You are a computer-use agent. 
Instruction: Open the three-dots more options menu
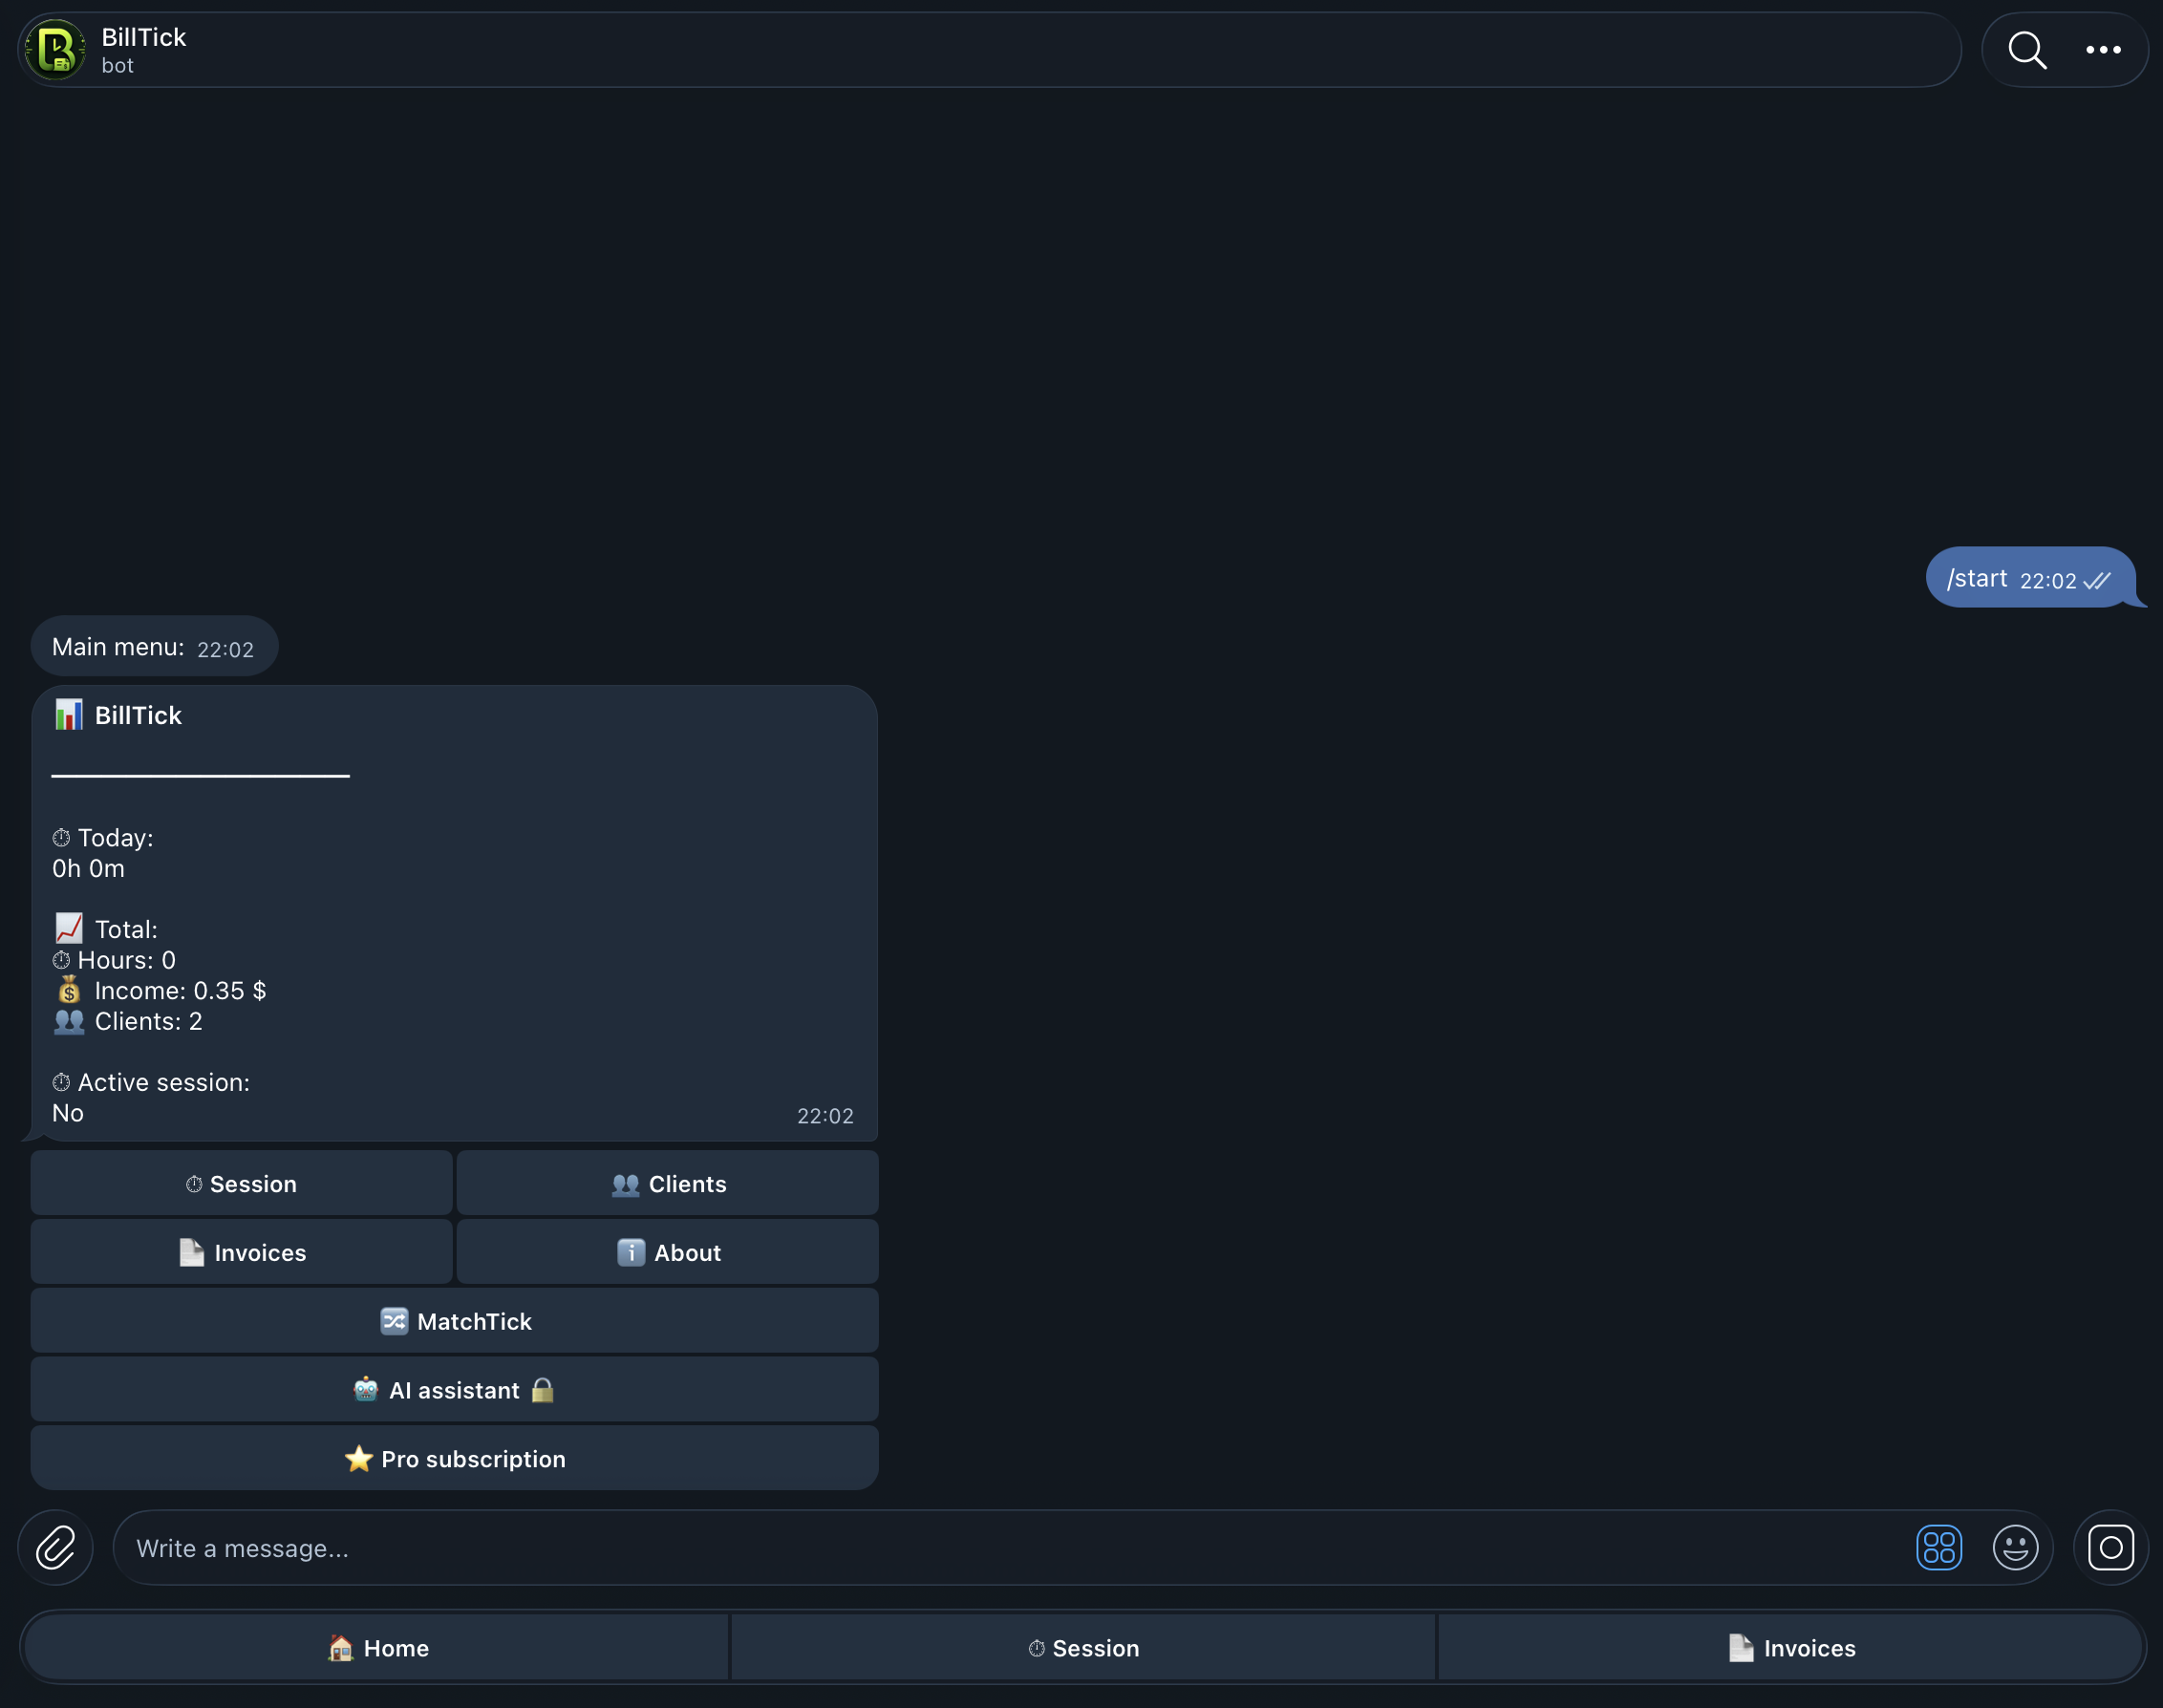[x=2103, y=50]
